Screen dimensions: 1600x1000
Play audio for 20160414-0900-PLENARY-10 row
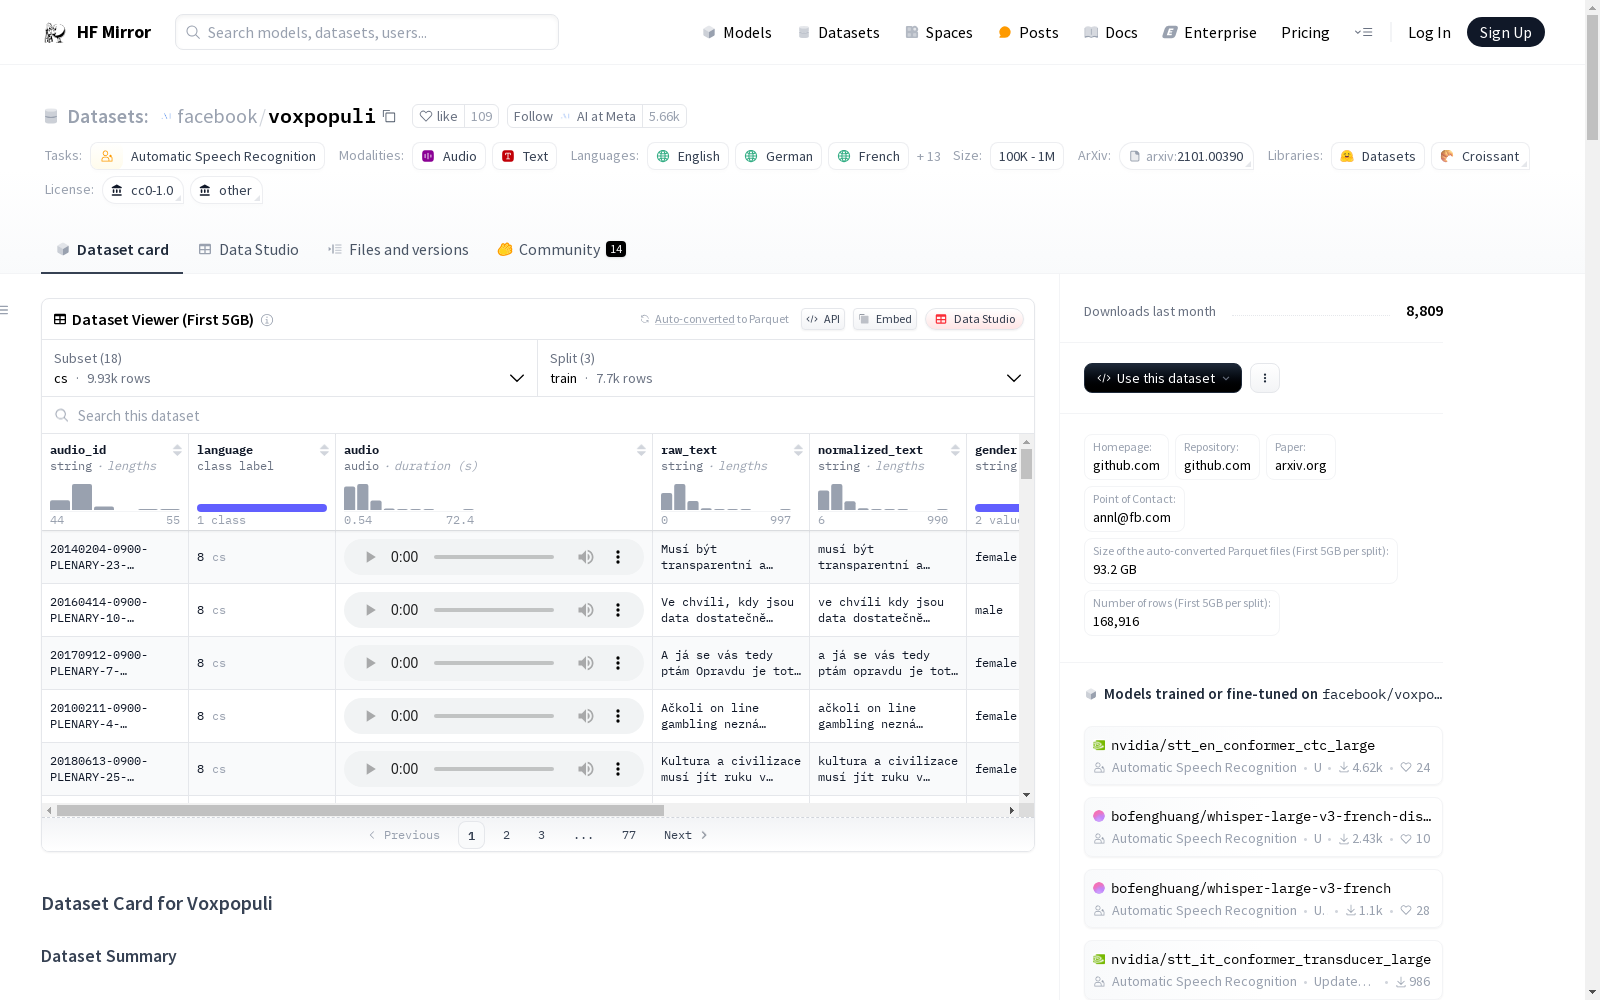point(370,610)
